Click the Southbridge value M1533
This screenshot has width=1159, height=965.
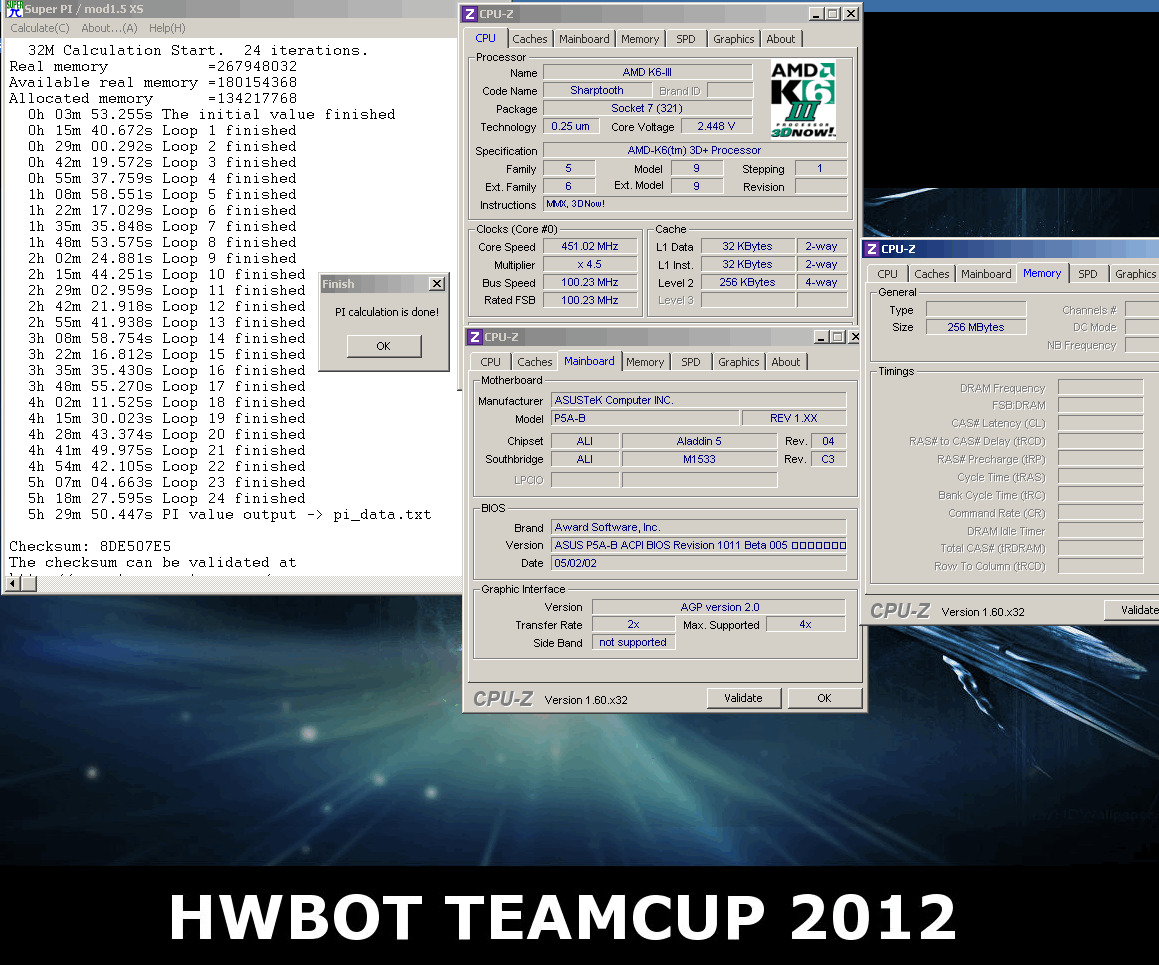[699, 459]
